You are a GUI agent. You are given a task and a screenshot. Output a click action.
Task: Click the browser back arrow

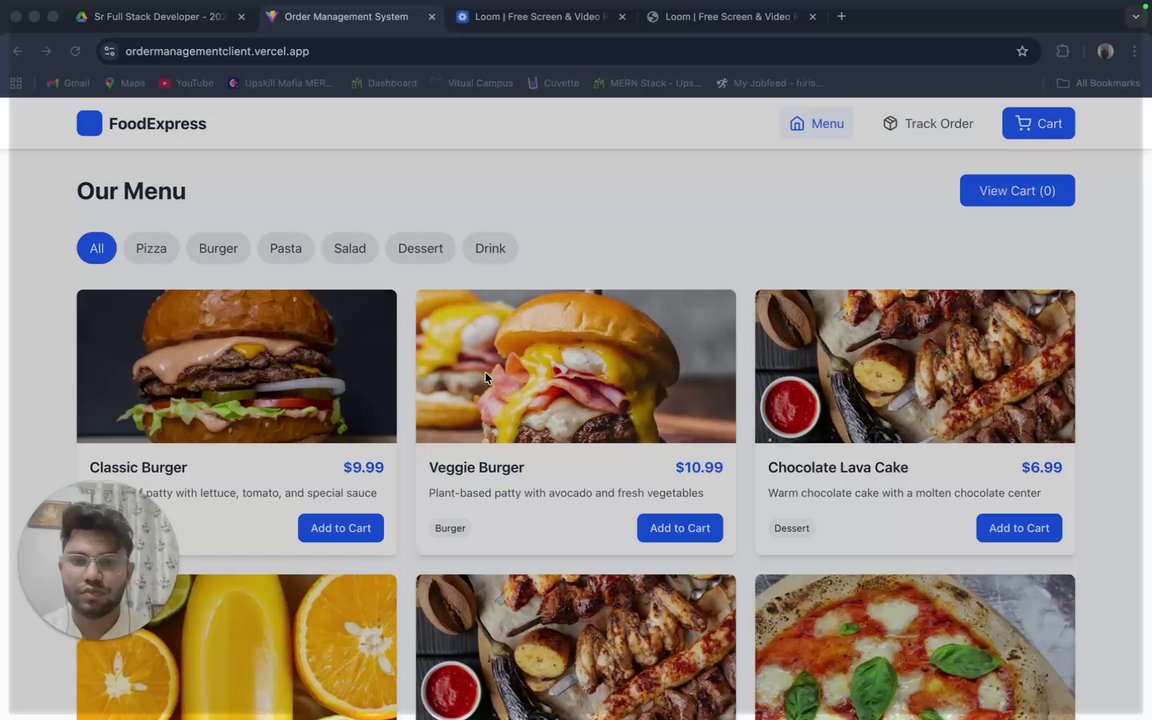coord(18,51)
